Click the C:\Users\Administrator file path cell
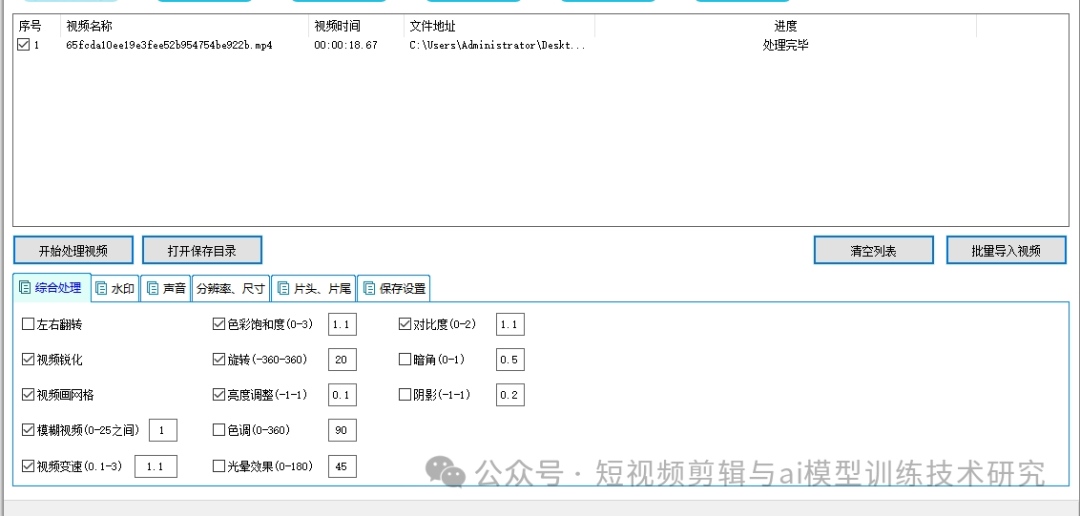1080x516 pixels. (x=497, y=45)
